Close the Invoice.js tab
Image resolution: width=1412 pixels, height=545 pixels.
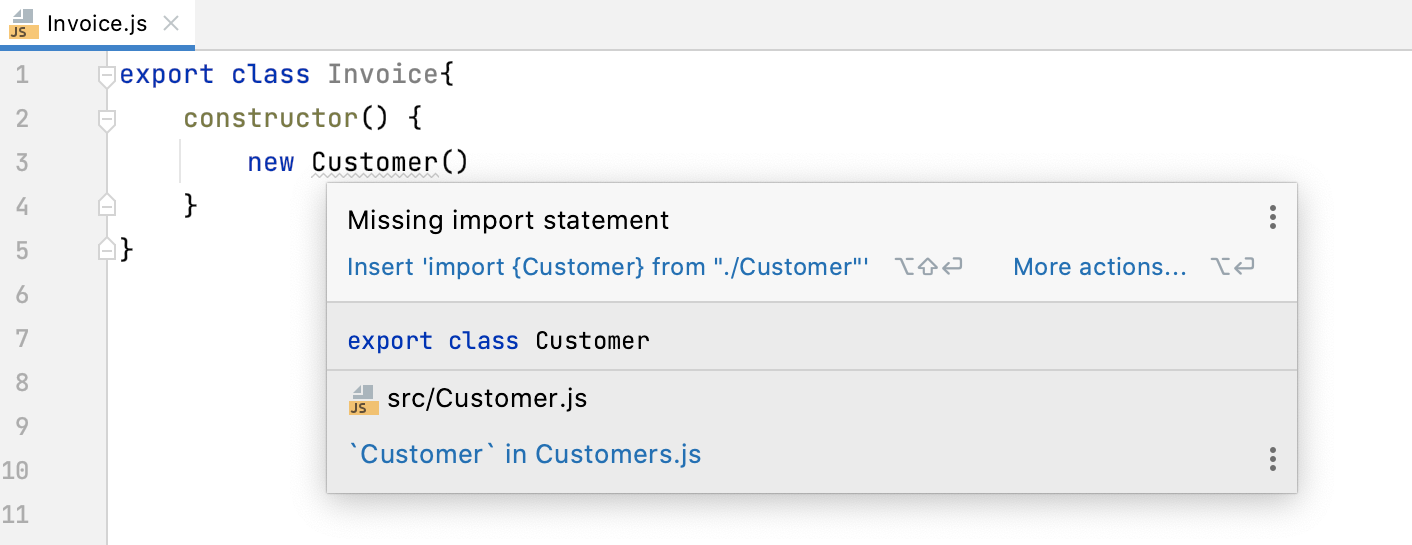click(x=171, y=24)
